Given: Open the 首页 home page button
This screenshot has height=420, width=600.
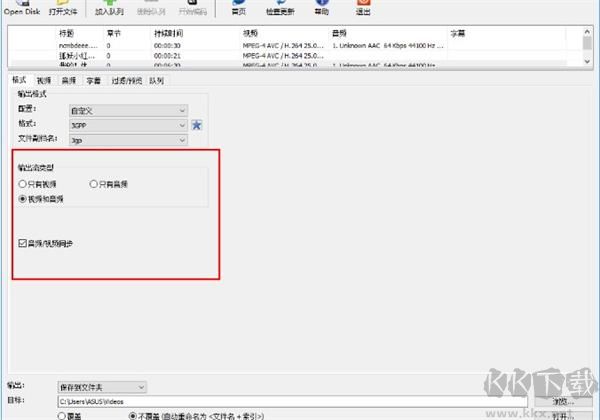Looking at the screenshot, I should (x=239, y=8).
